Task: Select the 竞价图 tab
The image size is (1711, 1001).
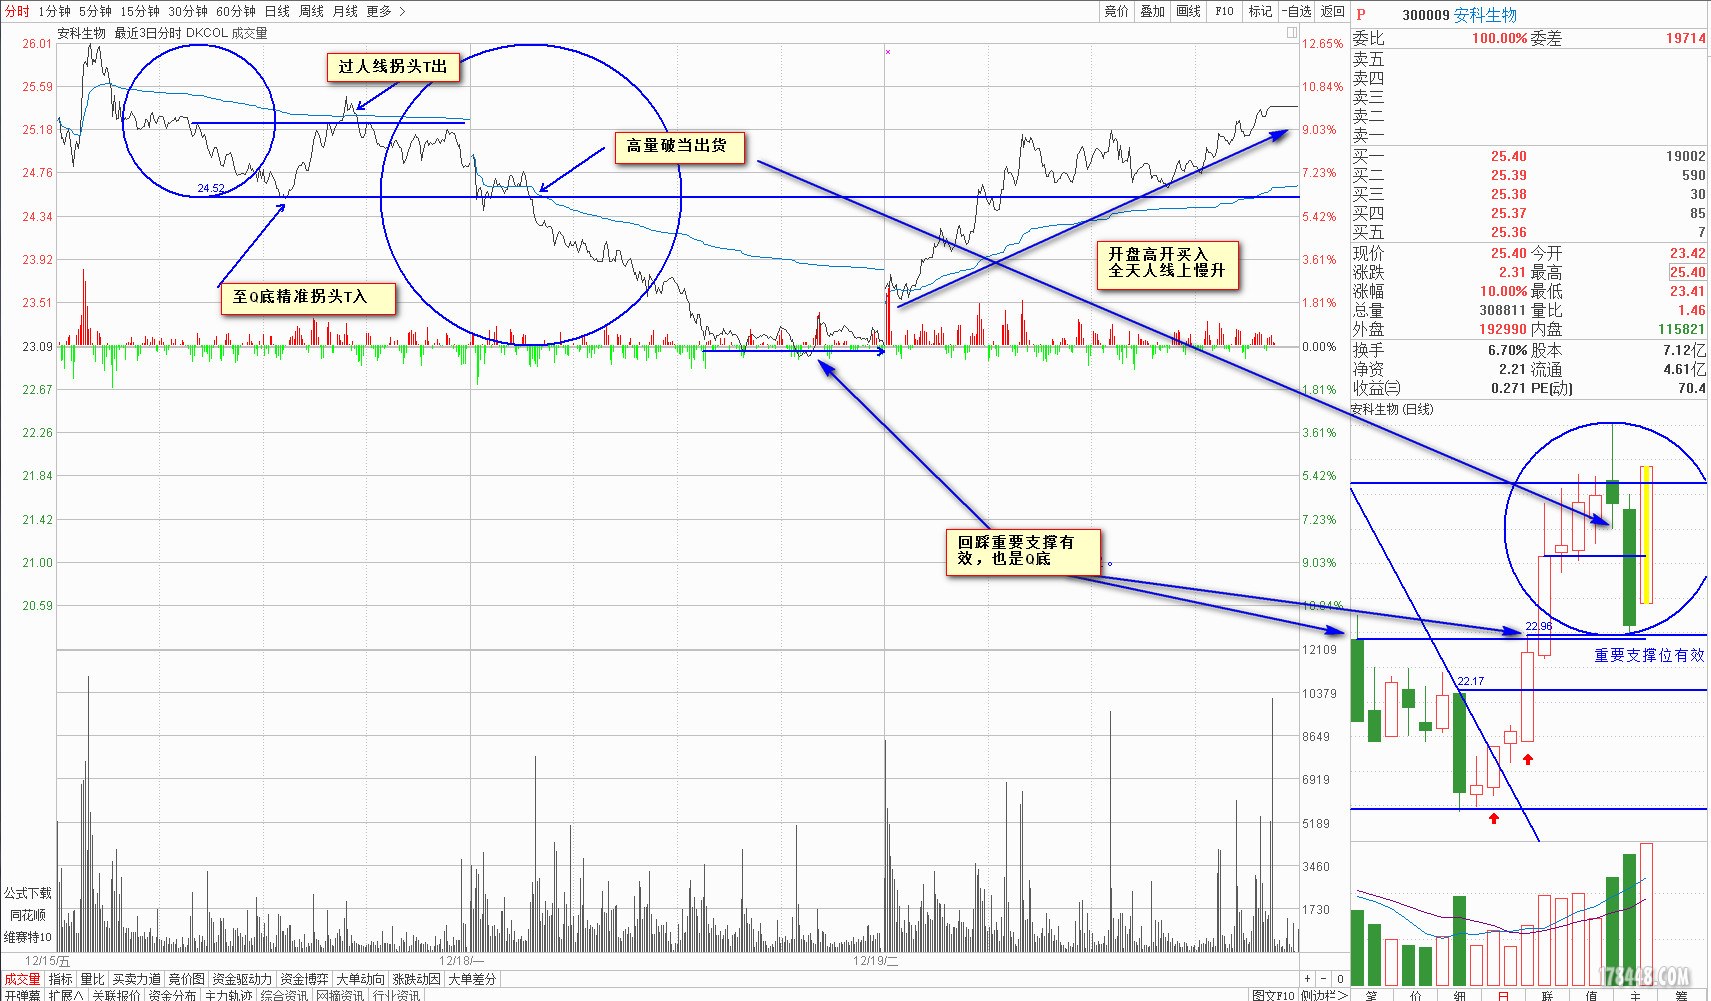Action: click(187, 979)
